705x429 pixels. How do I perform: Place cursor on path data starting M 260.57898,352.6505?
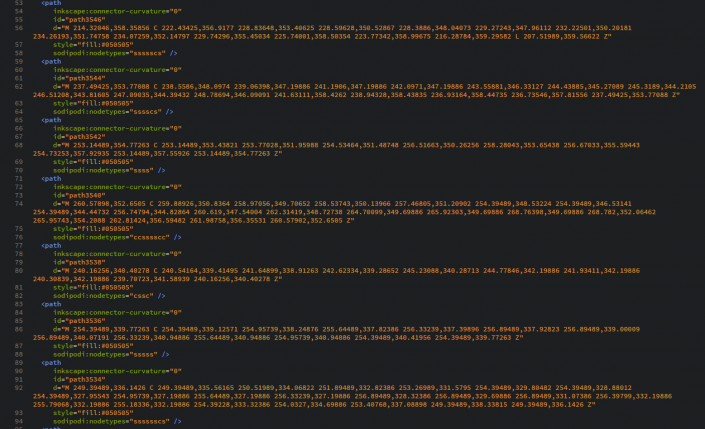click(x=344, y=212)
